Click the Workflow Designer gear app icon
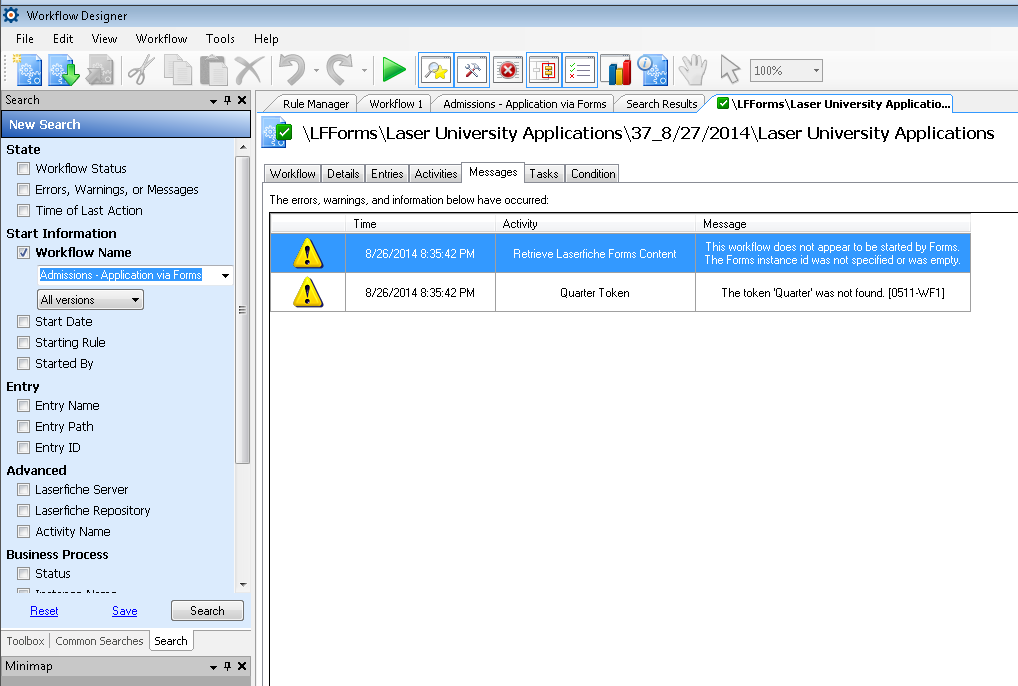The width and height of the screenshot is (1018, 686). coord(11,15)
